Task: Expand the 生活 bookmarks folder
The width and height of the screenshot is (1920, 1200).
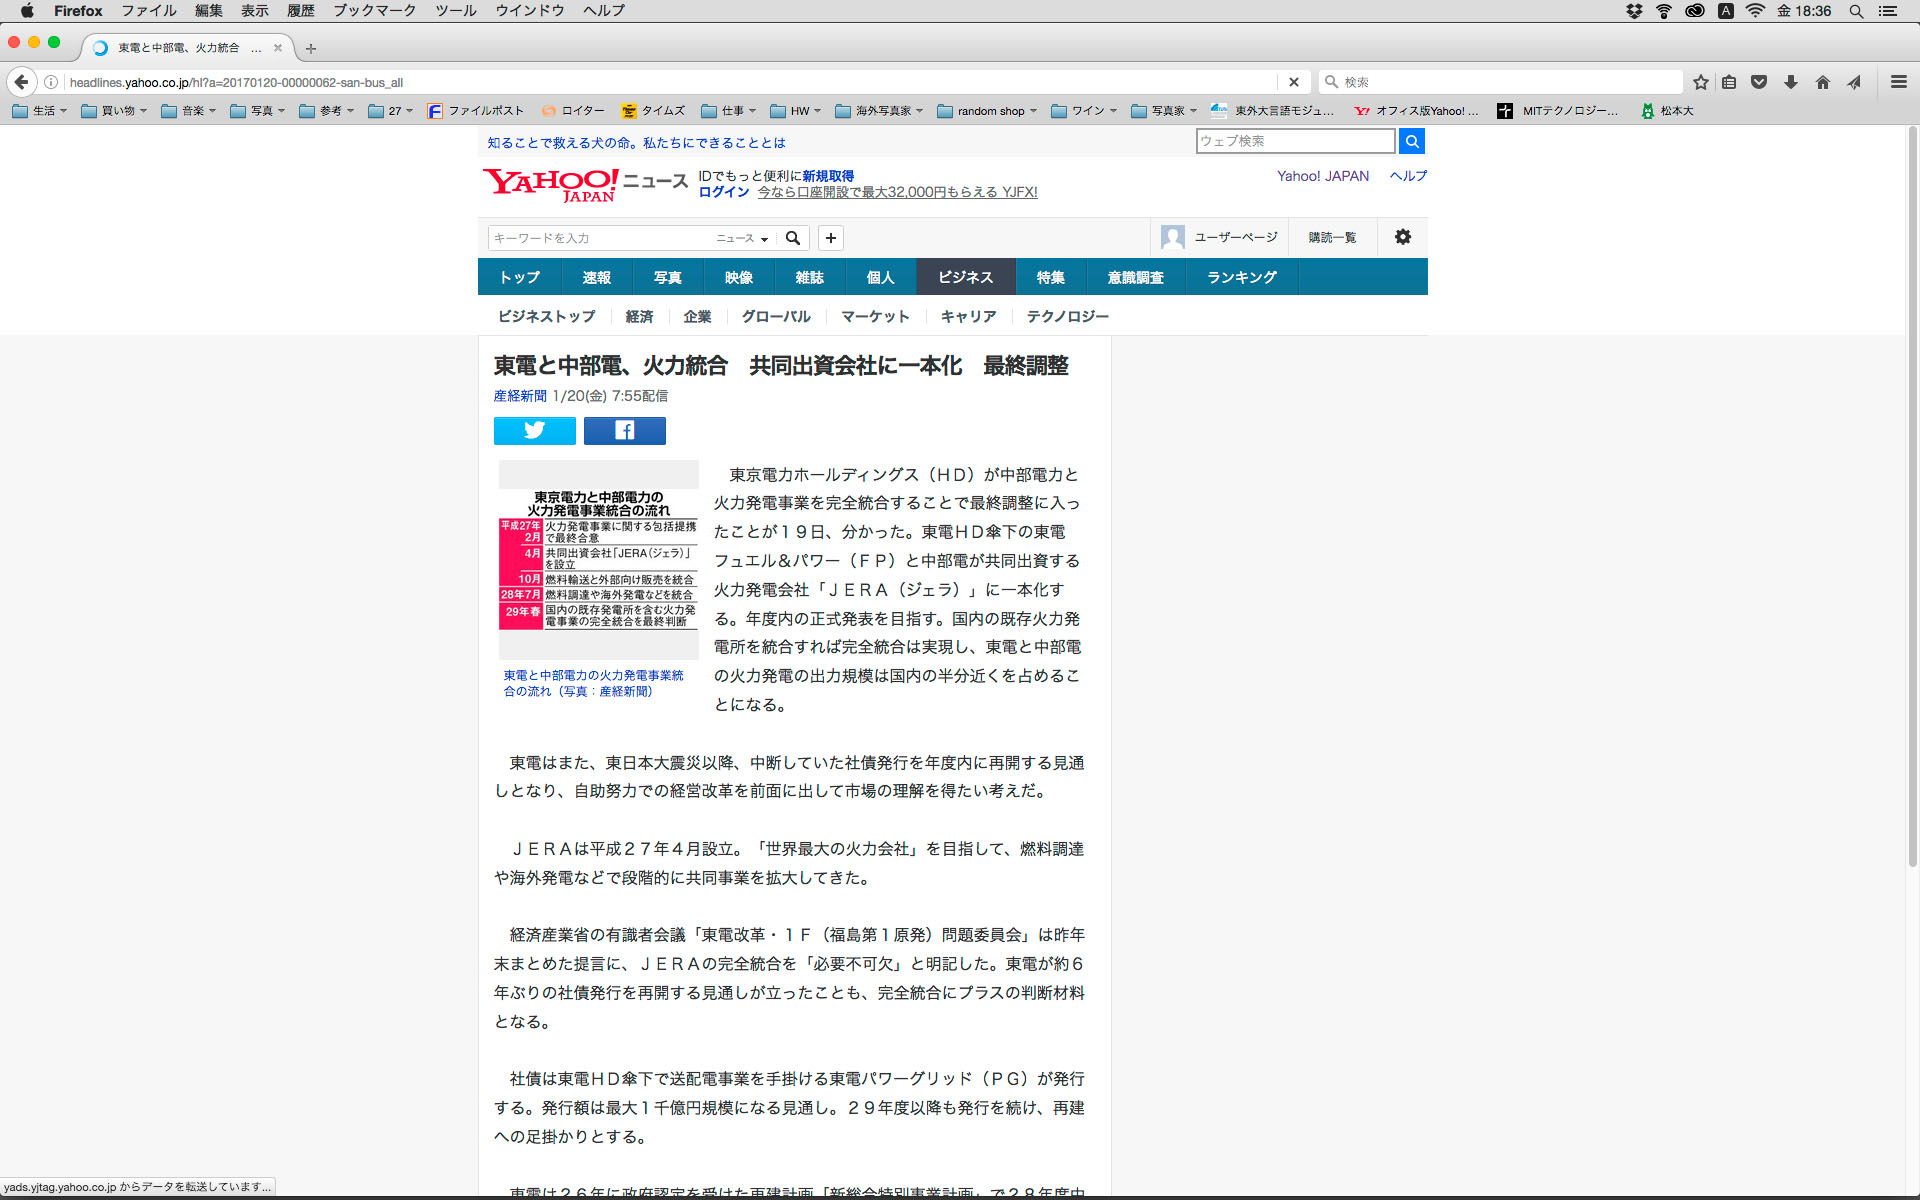Action: point(40,111)
